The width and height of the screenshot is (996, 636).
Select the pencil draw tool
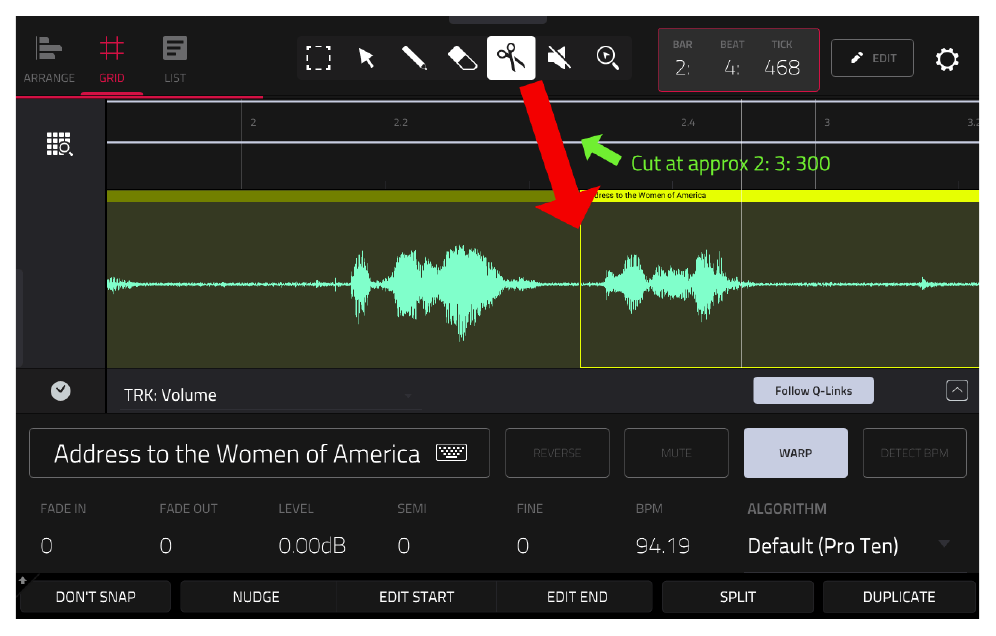coord(414,58)
